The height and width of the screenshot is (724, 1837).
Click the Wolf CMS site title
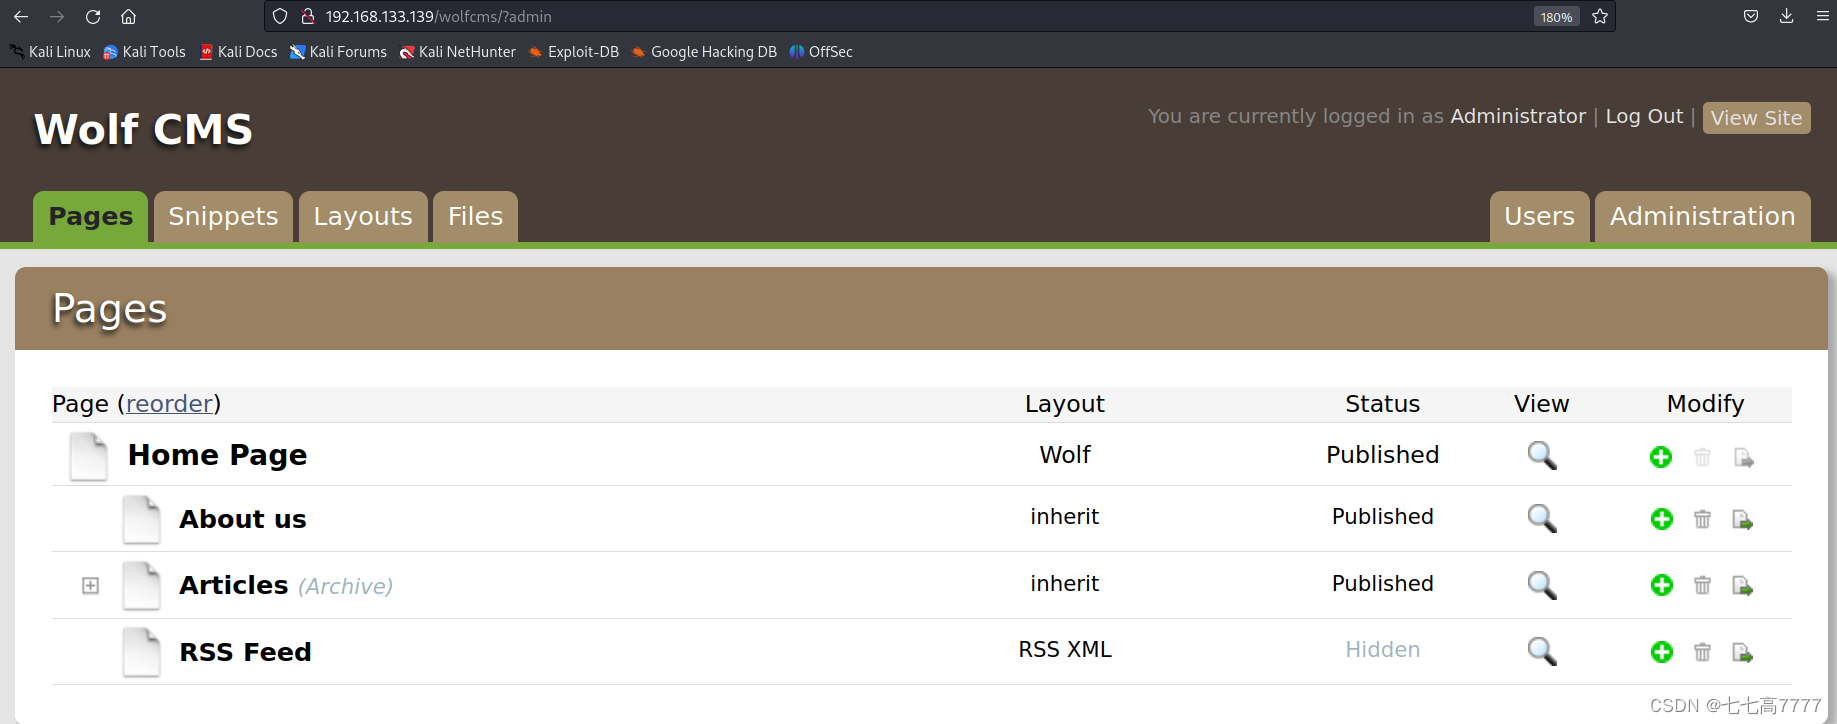click(x=143, y=129)
